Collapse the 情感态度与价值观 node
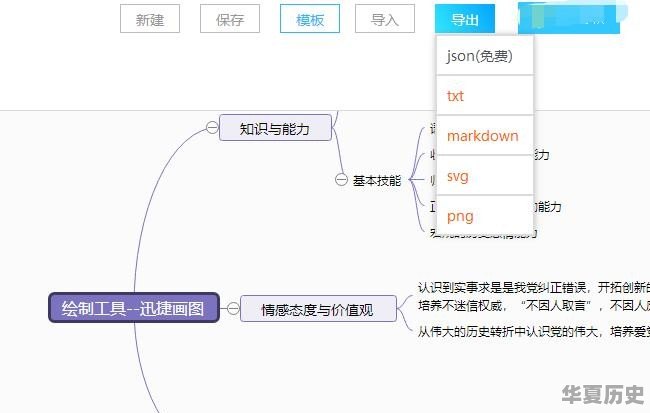This screenshot has height=413, width=650. [x=233, y=309]
